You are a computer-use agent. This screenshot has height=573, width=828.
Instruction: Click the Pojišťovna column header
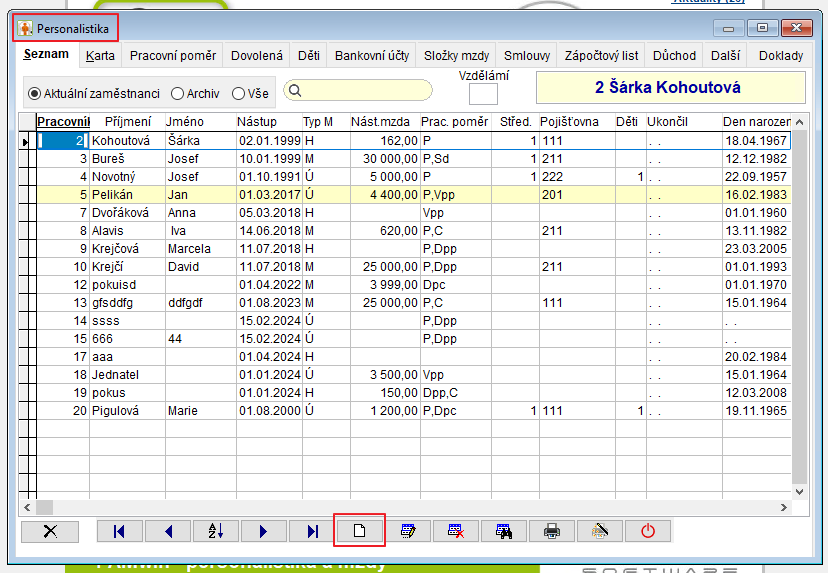[x=577, y=122]
